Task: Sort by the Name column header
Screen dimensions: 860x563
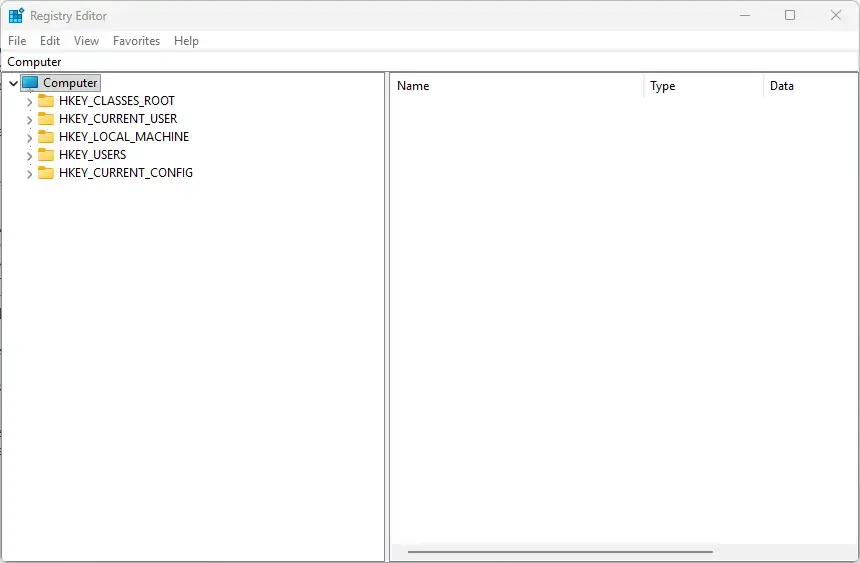Action: click(x=517, y=86)
